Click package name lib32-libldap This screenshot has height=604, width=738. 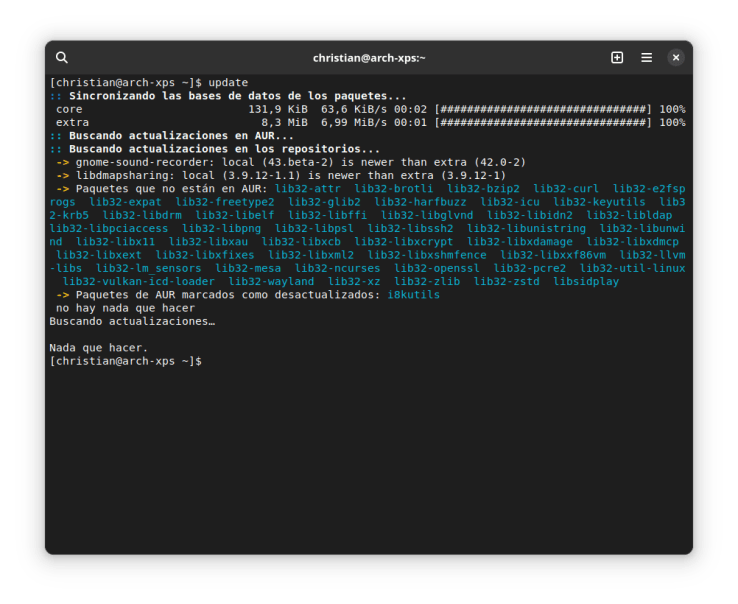pyautogui.click(x=629, y=215)
